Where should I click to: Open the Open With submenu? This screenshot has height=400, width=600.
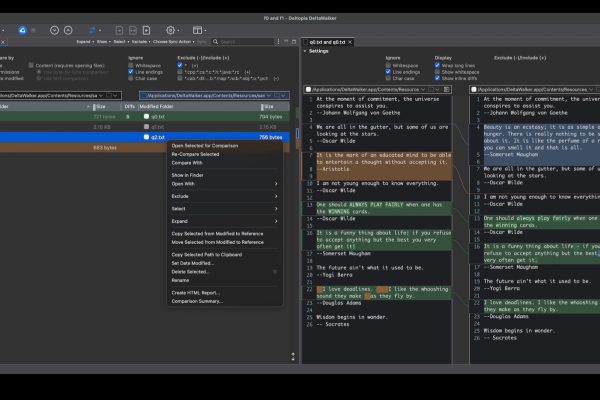225,184
